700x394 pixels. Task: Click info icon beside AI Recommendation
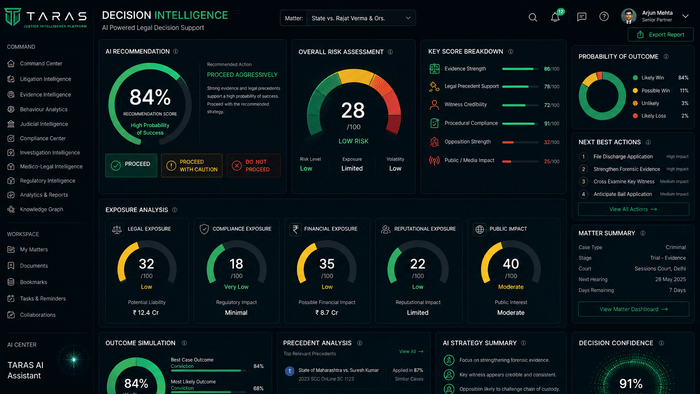tap(175, 52)
